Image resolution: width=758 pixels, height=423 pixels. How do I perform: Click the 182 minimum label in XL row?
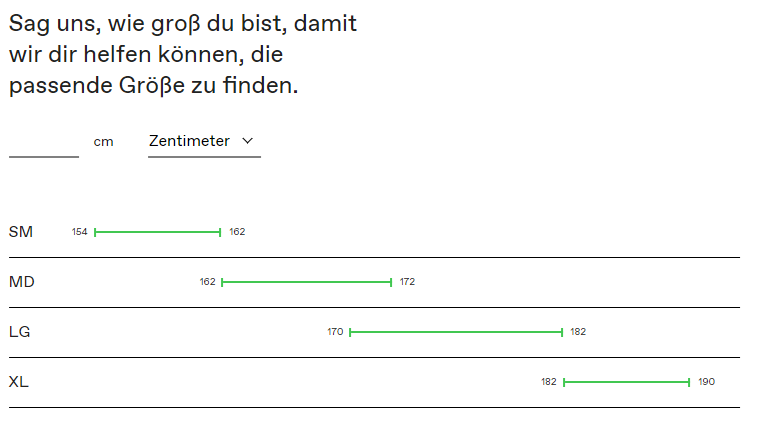pos(549,382)
